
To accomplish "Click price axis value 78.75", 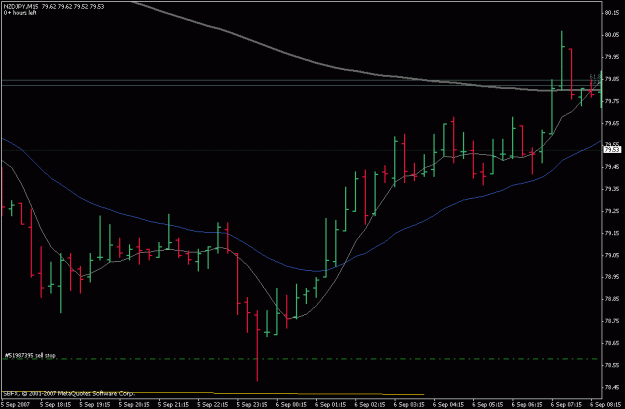I will (612, 321).
